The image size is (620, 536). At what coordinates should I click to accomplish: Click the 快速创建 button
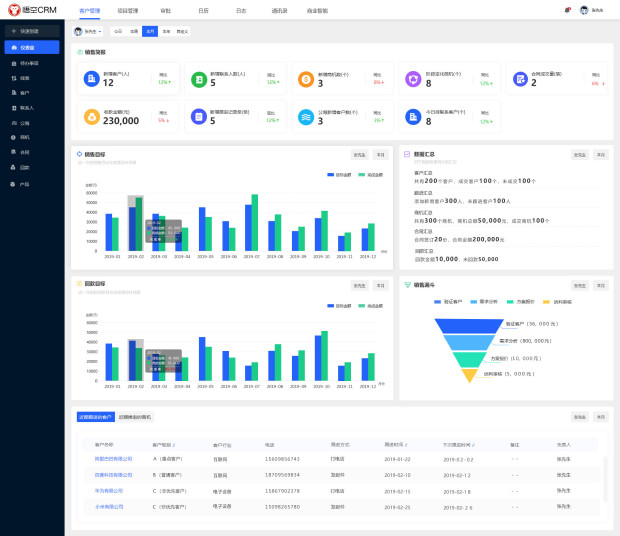click(x=32, y=31)
